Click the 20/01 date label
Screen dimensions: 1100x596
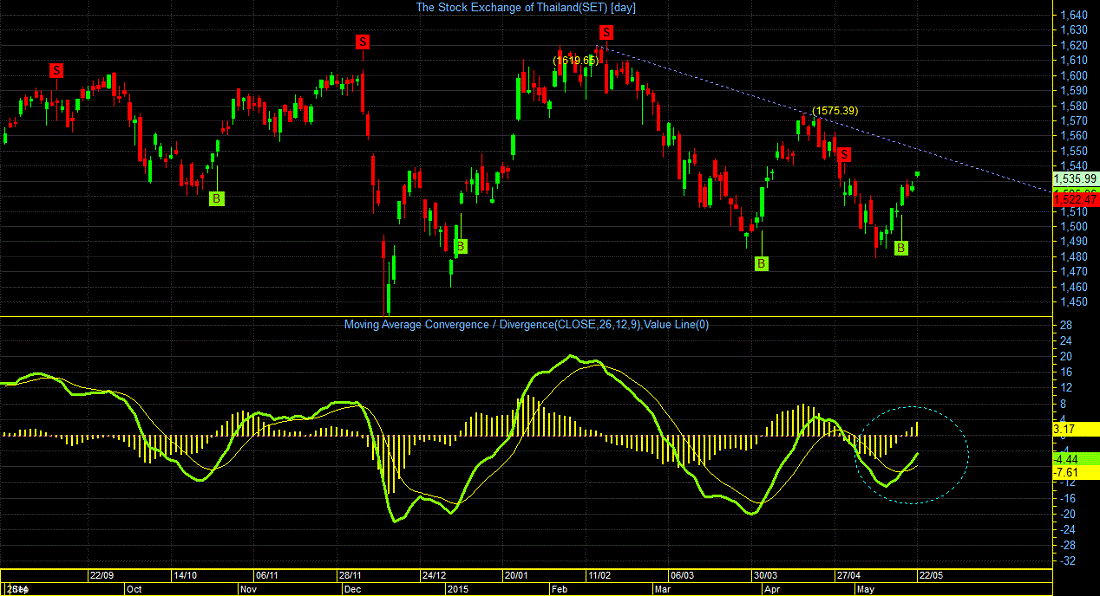[x=516, y=576]
